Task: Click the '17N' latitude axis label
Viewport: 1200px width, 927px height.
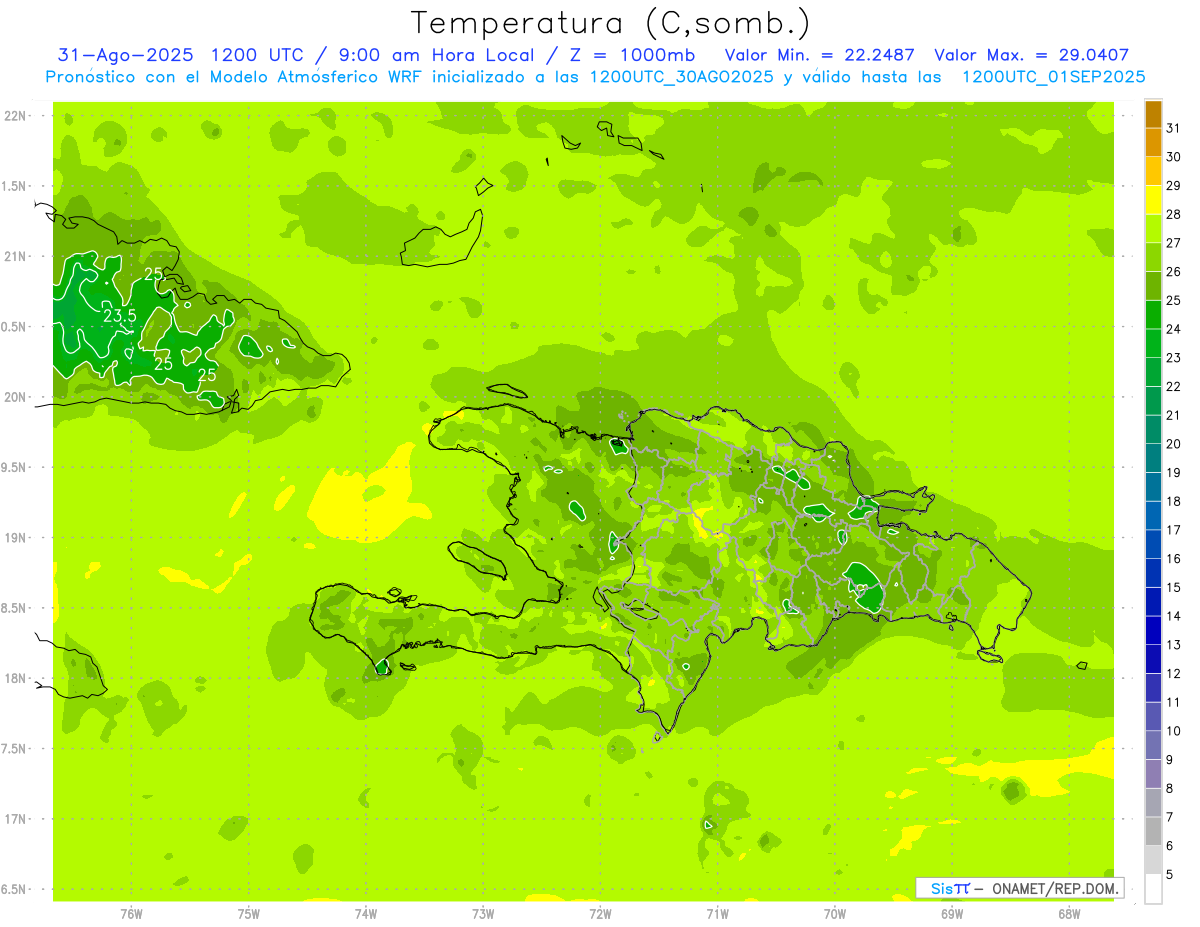Action: click(14, 819)
